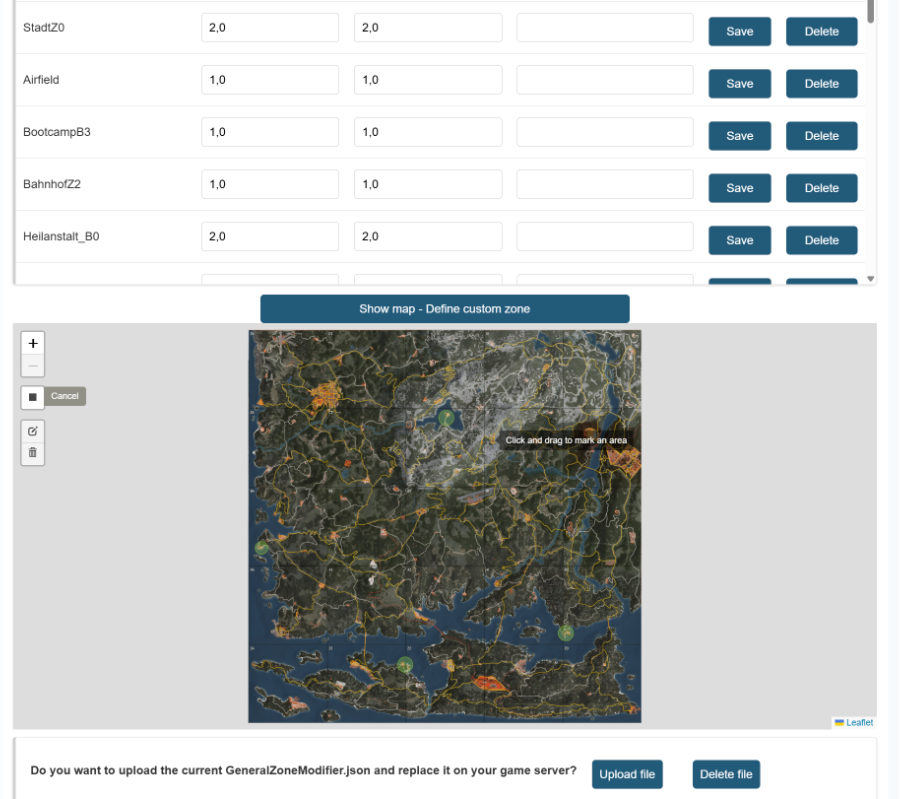Save the StadtZ0 zone settings
The height and width of the screenshot is (799, 900).
point(739,31)
